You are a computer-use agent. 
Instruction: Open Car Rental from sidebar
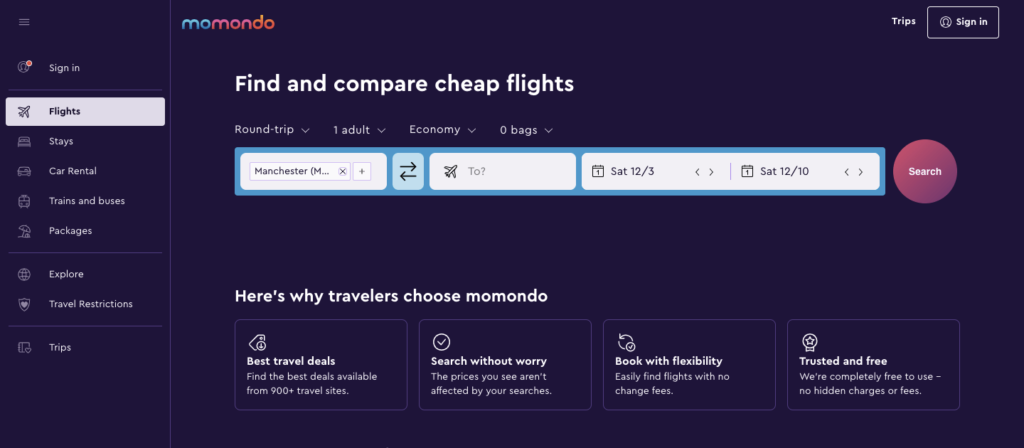pos(72,171)
